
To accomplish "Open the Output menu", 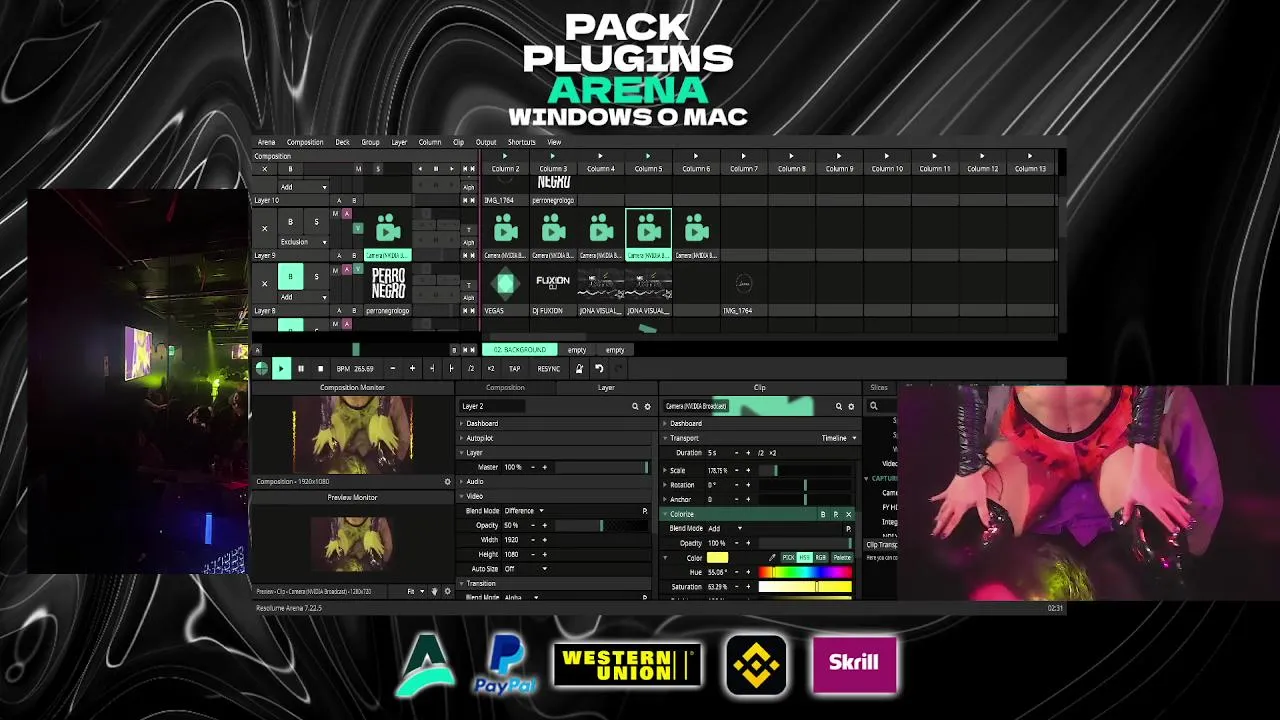I will click(486, 142).
